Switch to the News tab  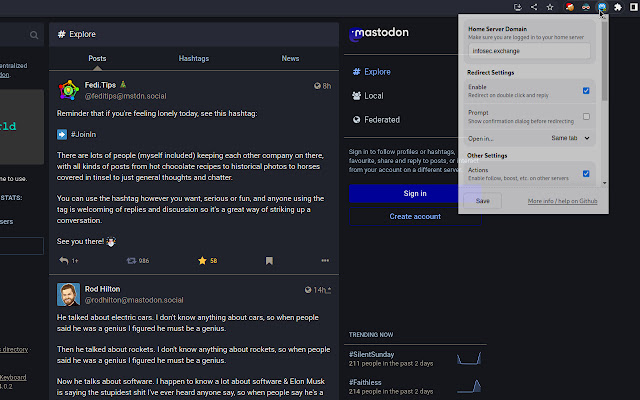point(290,59)
